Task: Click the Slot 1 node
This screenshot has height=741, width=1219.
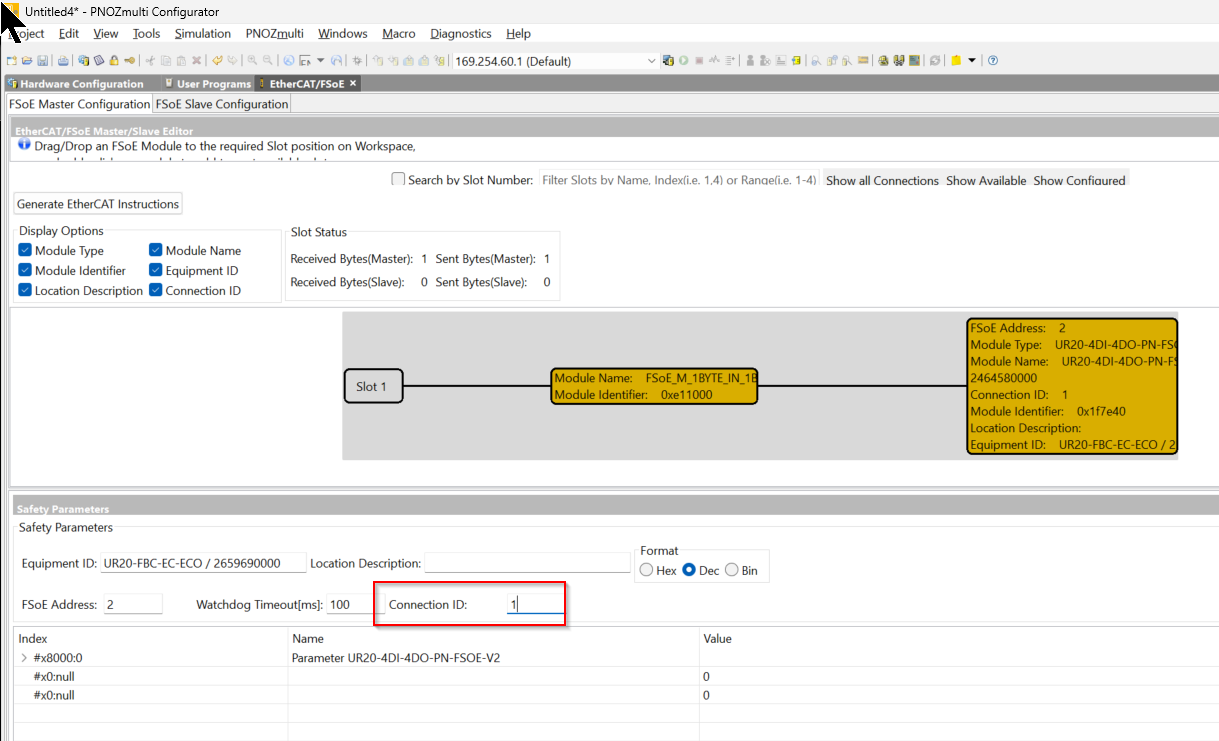Action: click(x=373, y=386)
